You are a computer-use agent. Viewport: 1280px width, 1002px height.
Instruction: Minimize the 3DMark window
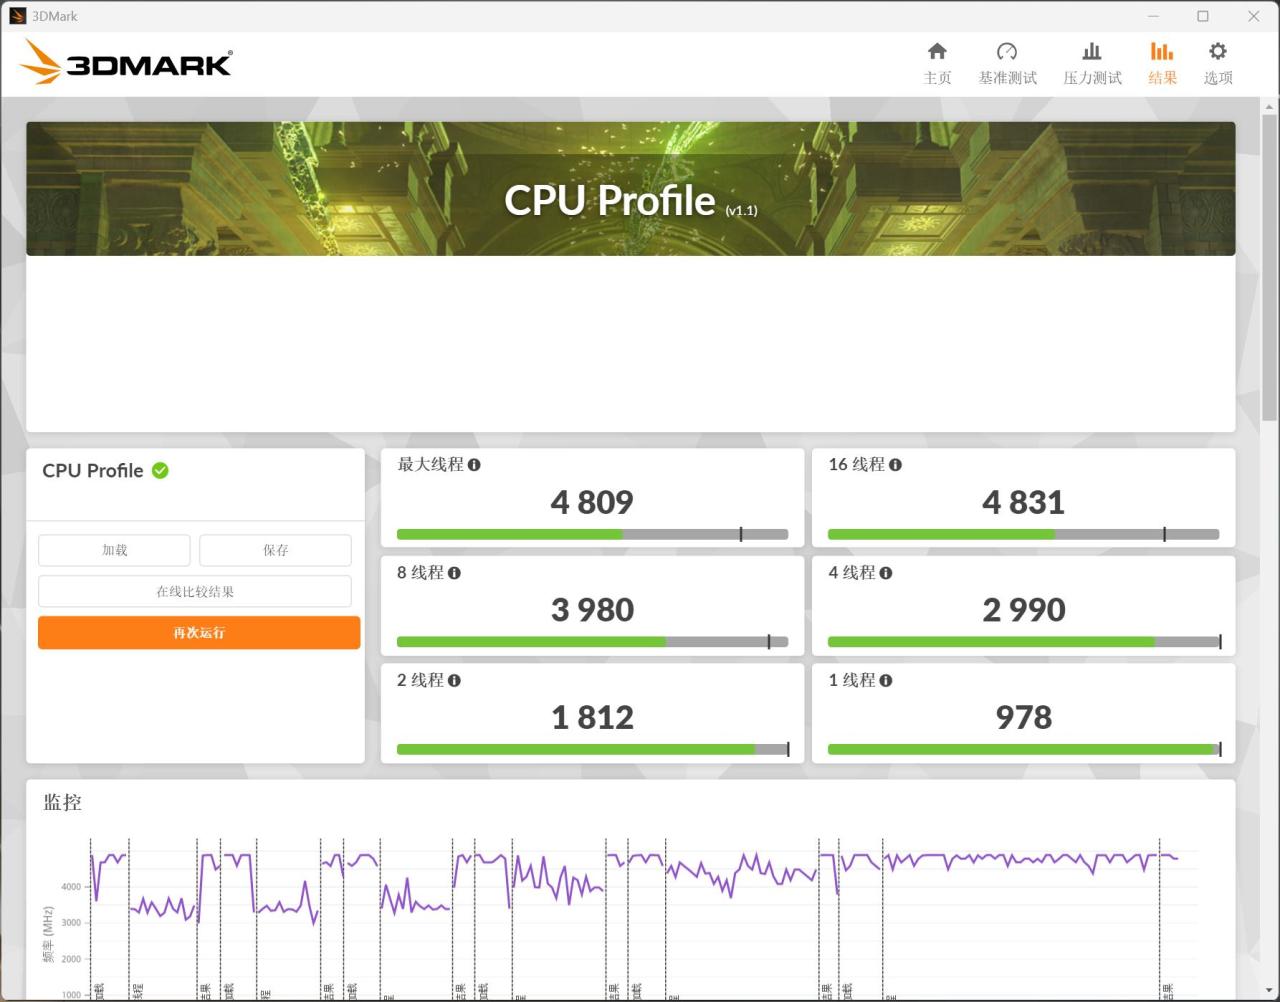click(1154, 16)
